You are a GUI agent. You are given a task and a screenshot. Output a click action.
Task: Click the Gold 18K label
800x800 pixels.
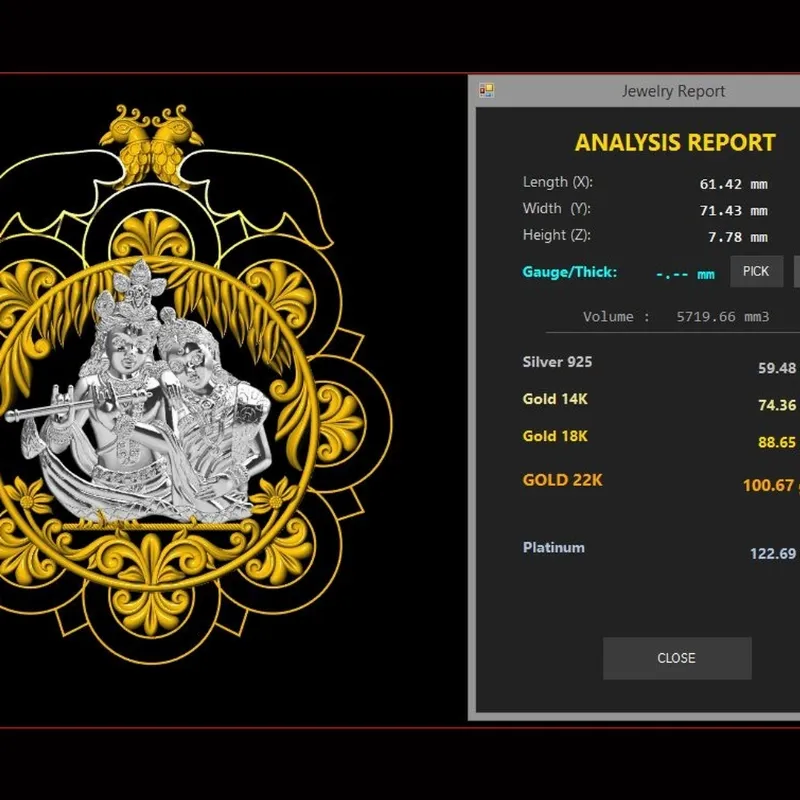click(x=555, y=436)
